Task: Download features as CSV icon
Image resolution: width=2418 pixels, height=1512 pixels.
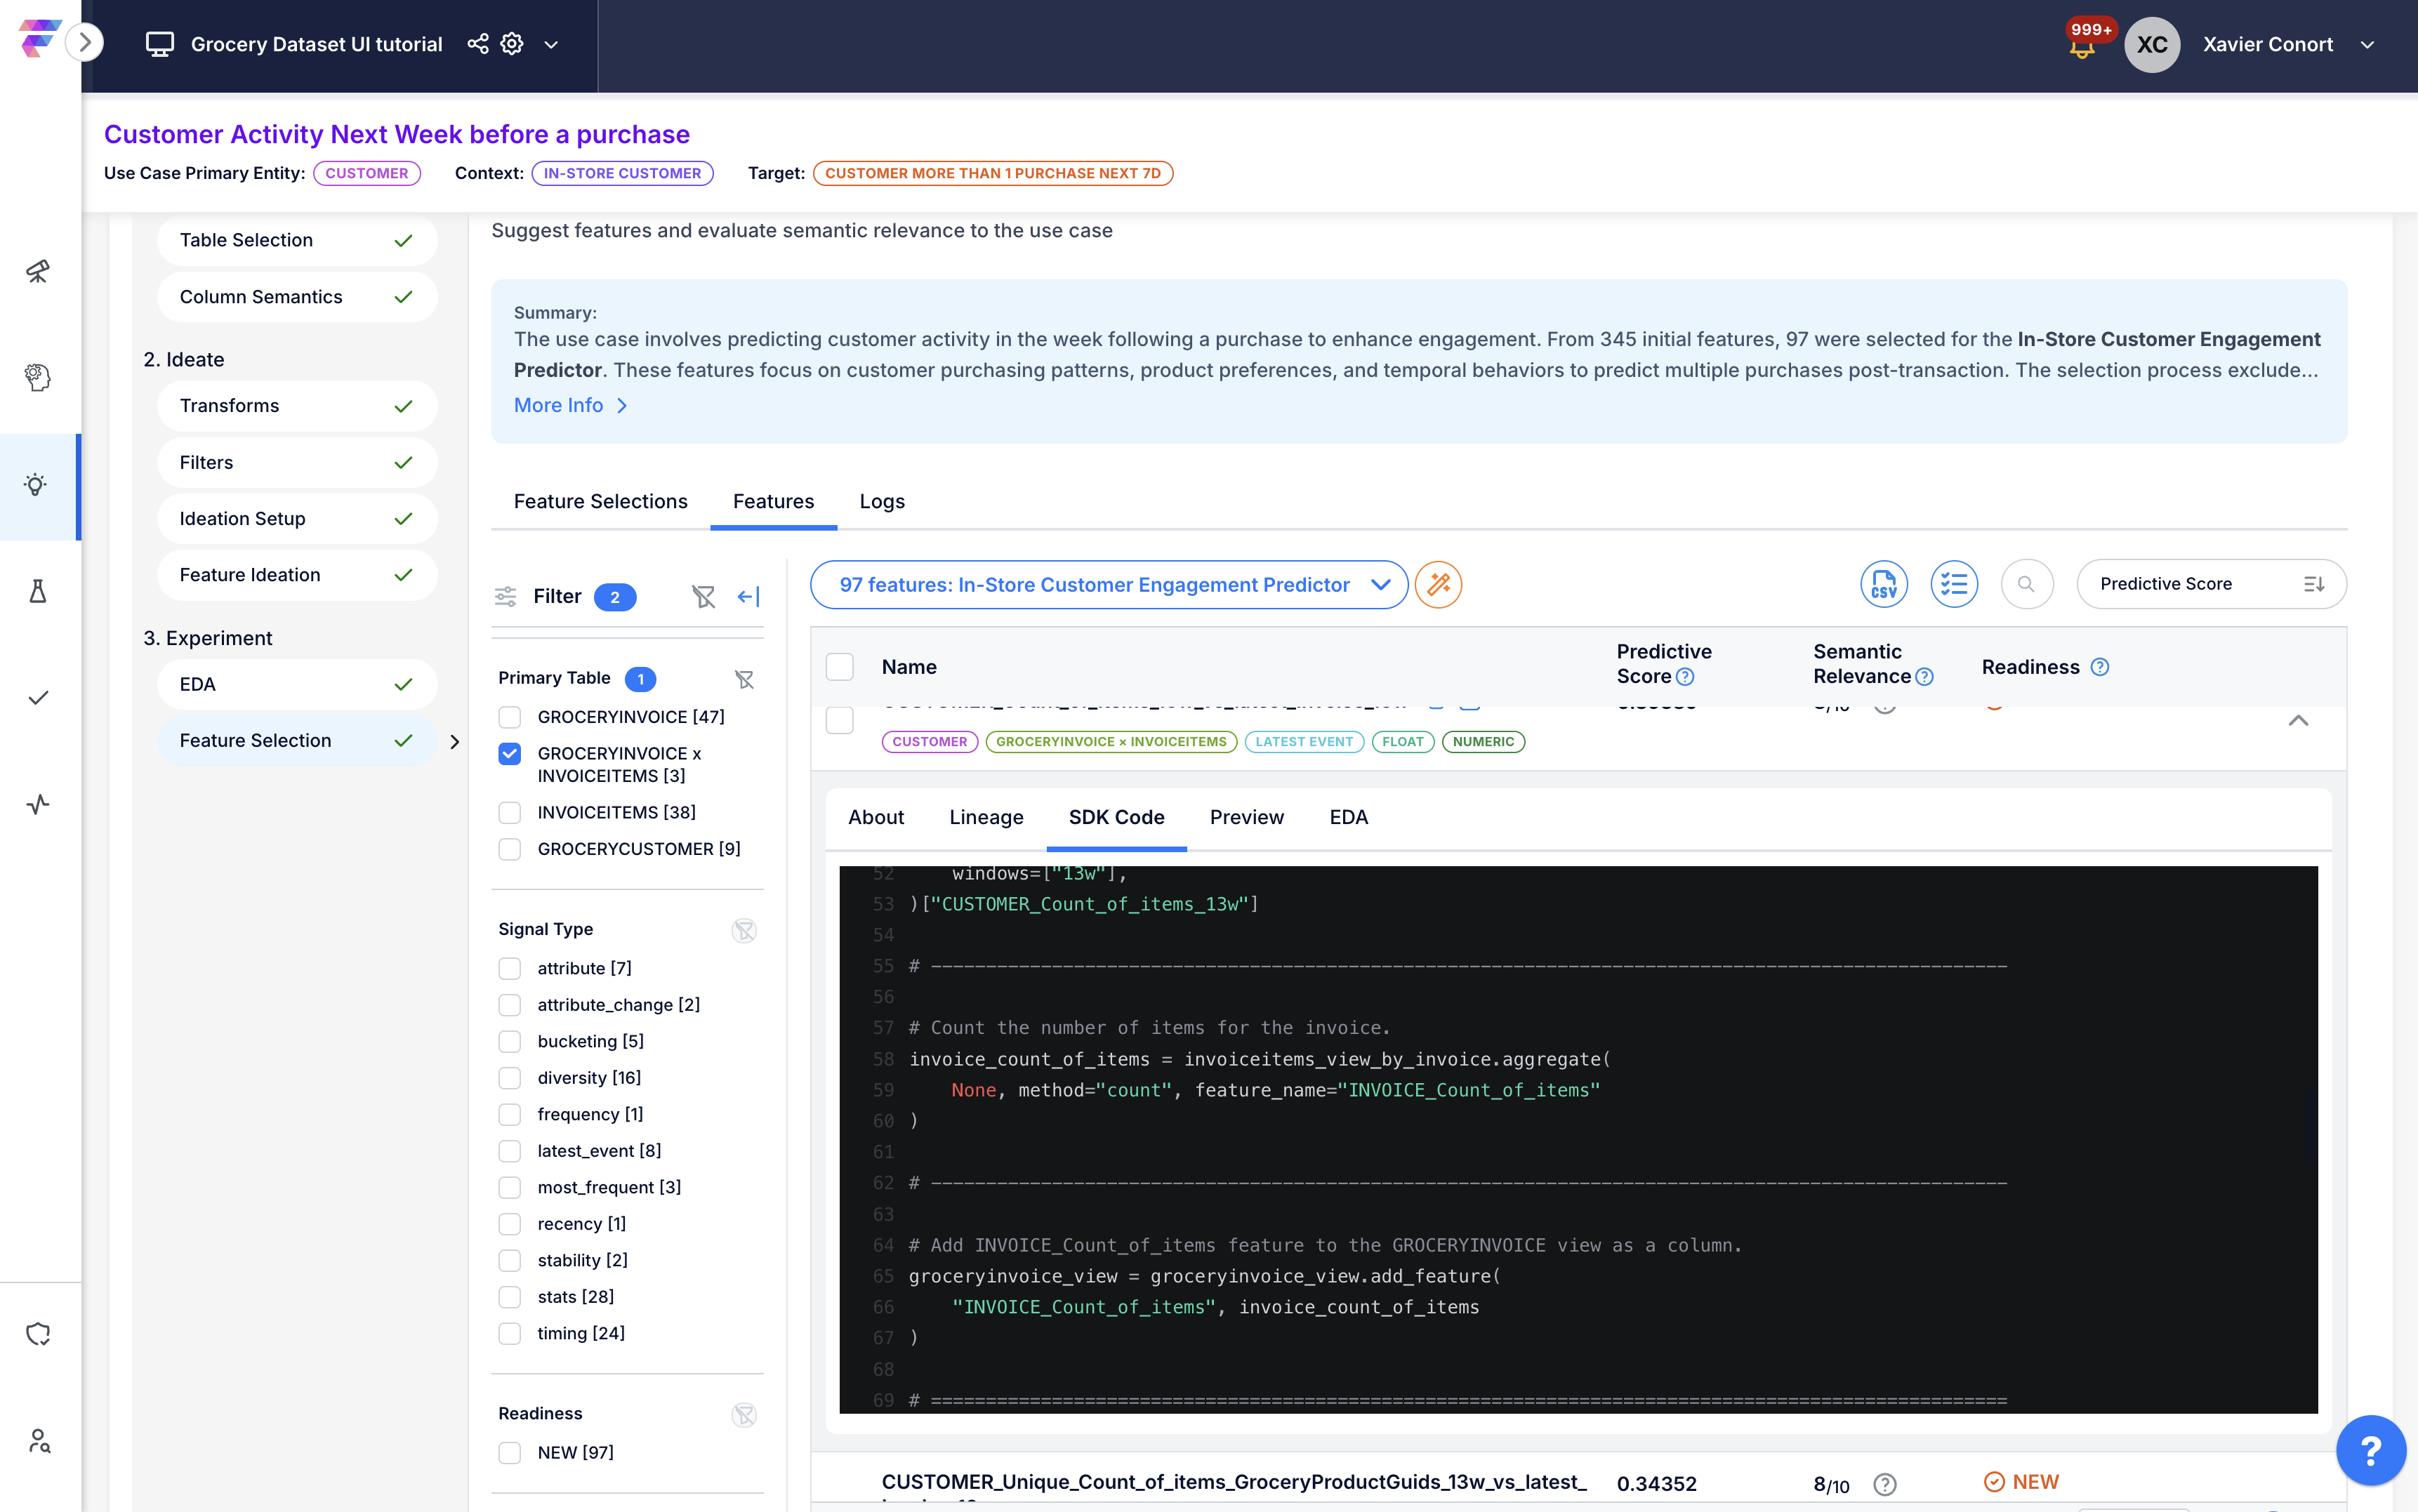Action: click(1883, 584)
